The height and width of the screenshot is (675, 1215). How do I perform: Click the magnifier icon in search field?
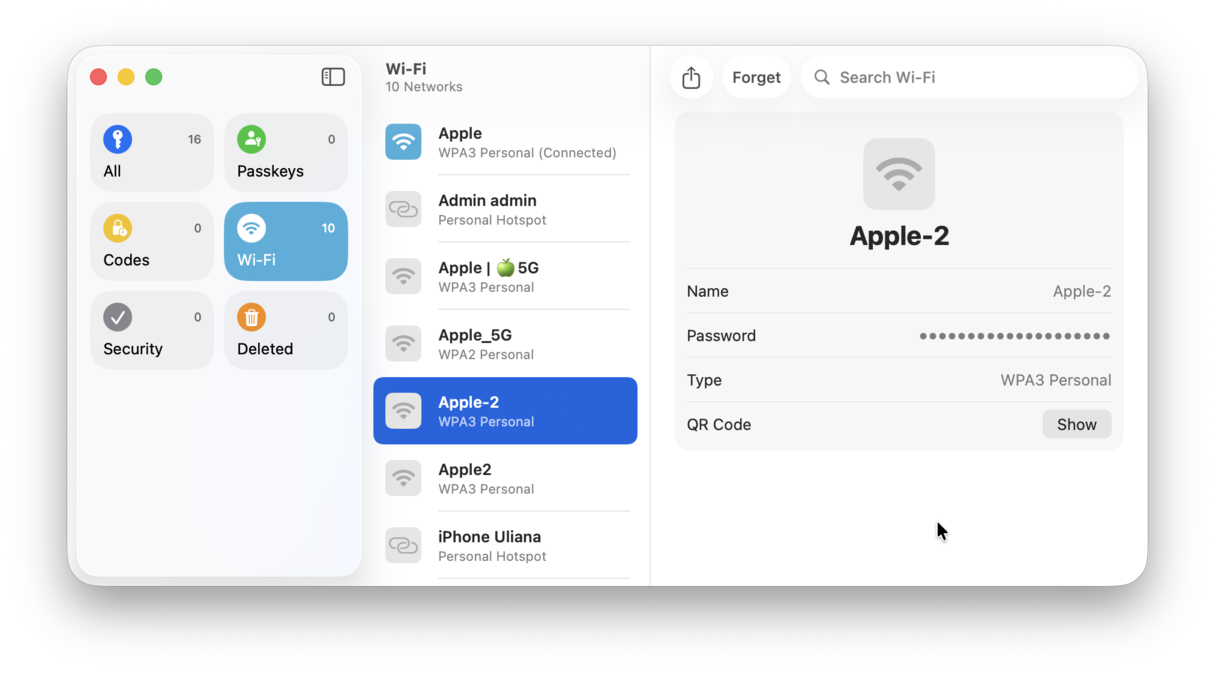point(822,77)
